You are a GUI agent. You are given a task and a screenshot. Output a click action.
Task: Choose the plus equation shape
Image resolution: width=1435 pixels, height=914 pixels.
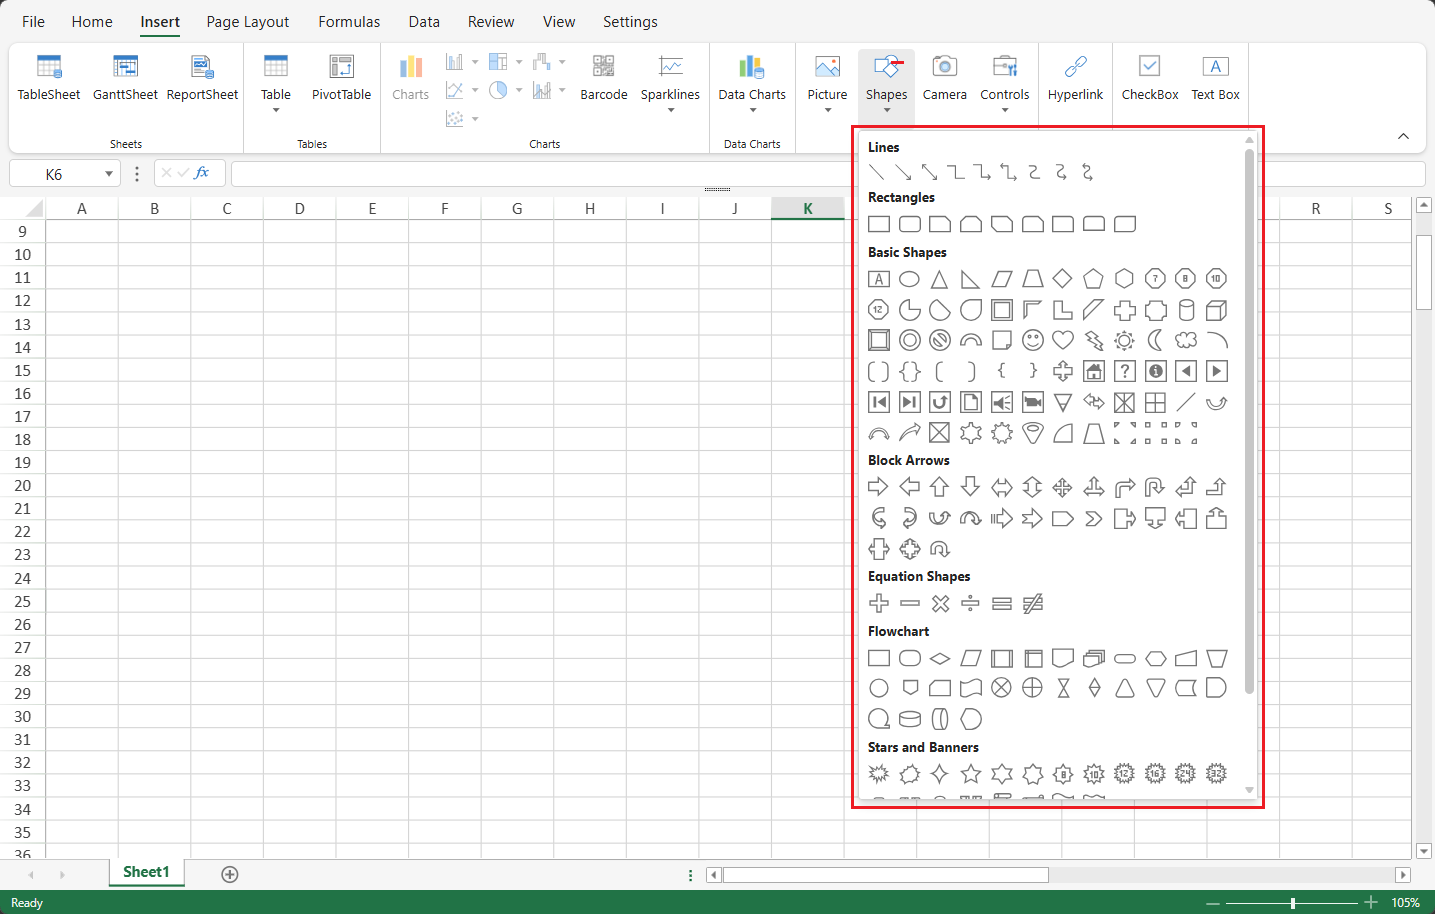pyautogui.click(x=878, y=603)
